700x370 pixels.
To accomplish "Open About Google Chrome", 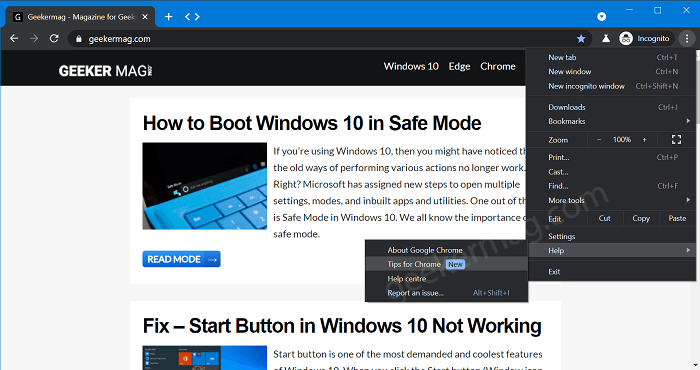I will [446, 250].
